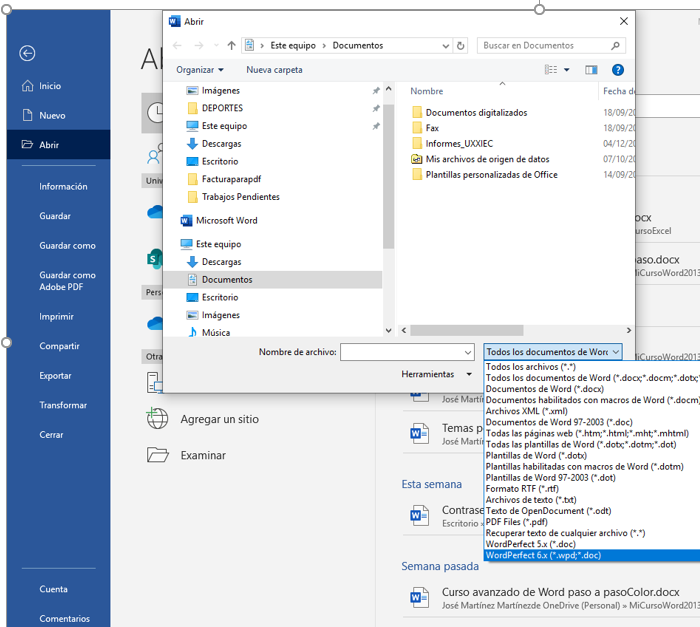Open the Herramientas dropdown
The height and width of the screenshot is (627, 700).
[436, 374]
